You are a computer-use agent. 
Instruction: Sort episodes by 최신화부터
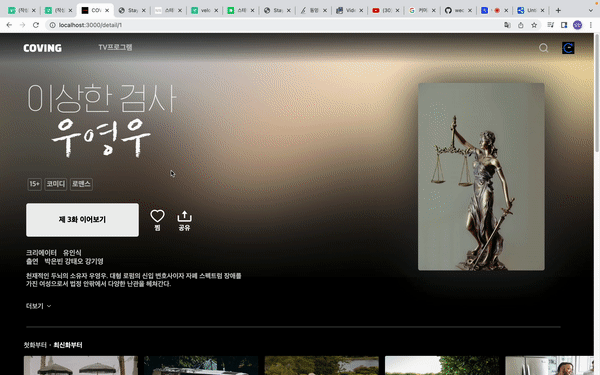(x=68, y=345)
